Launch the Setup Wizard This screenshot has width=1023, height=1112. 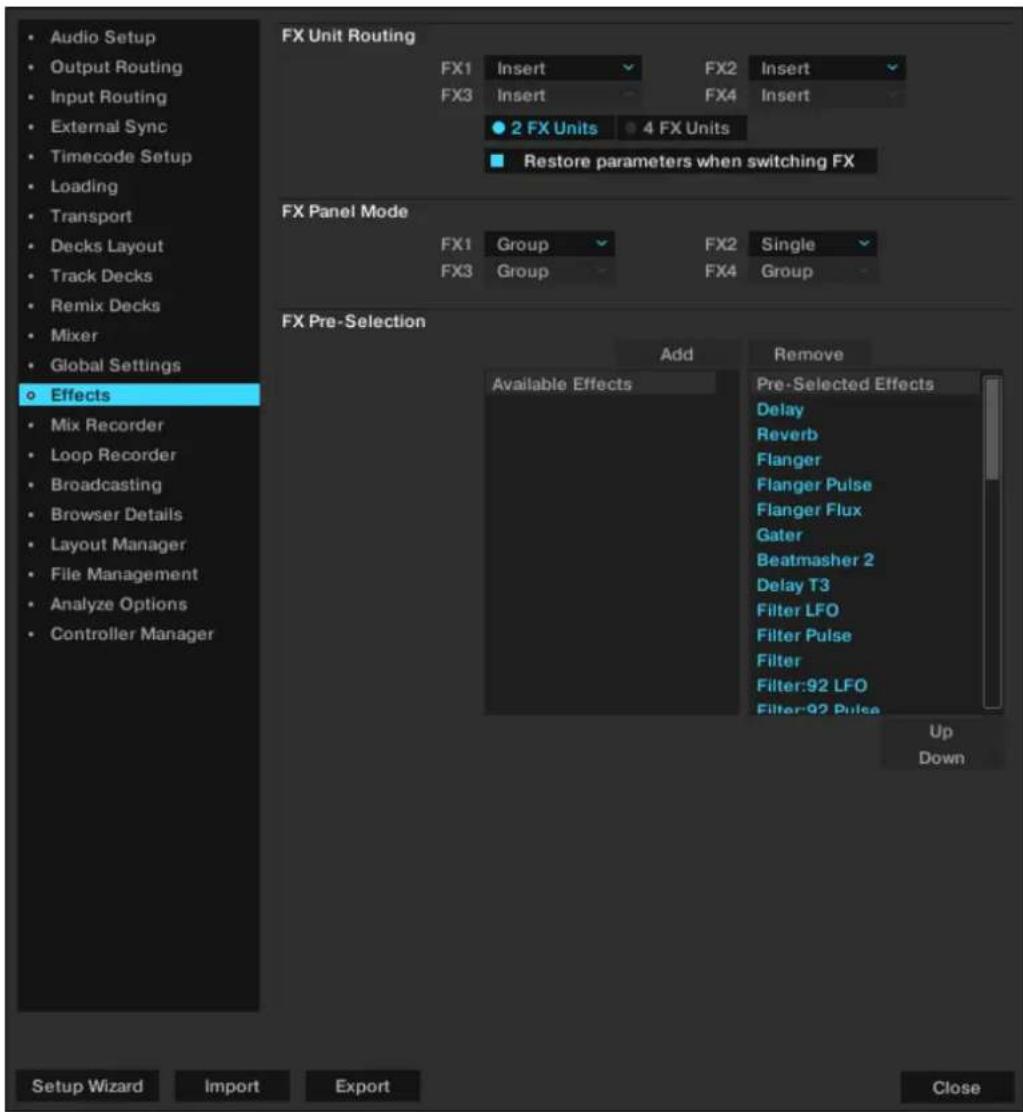point(87,1086)
